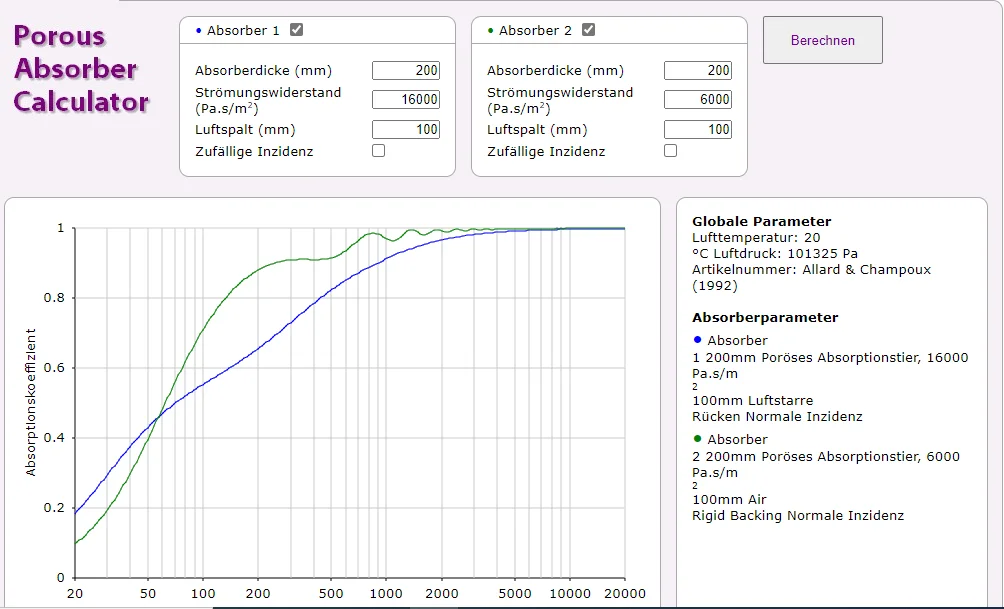Edit Absorber 2 Strömungswiderstand value 6000
Screen dimensions: 1004x609
698,99
